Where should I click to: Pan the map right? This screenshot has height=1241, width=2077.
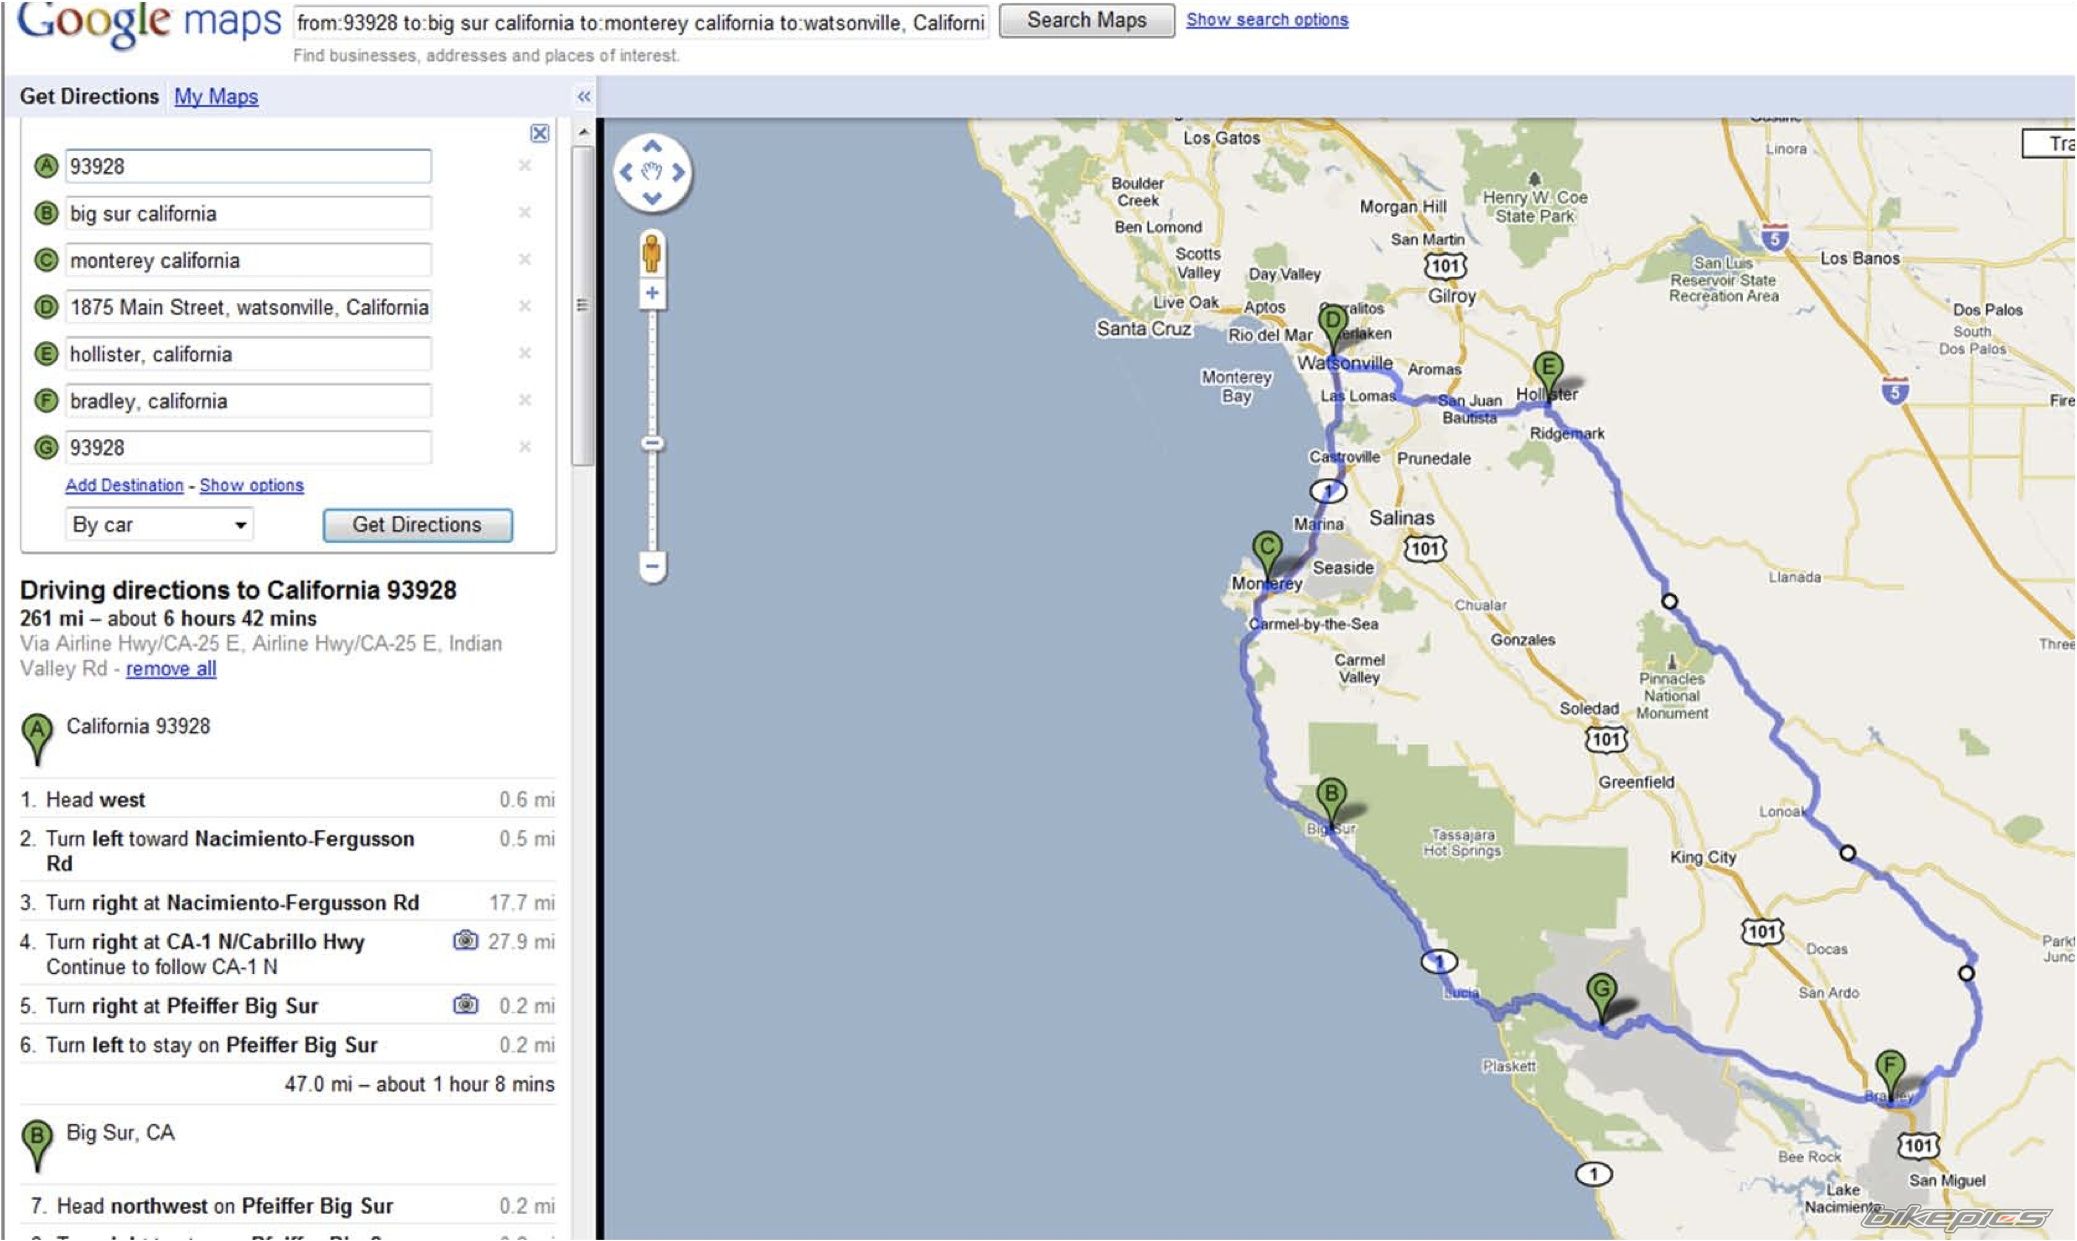(x=678, y=172)
